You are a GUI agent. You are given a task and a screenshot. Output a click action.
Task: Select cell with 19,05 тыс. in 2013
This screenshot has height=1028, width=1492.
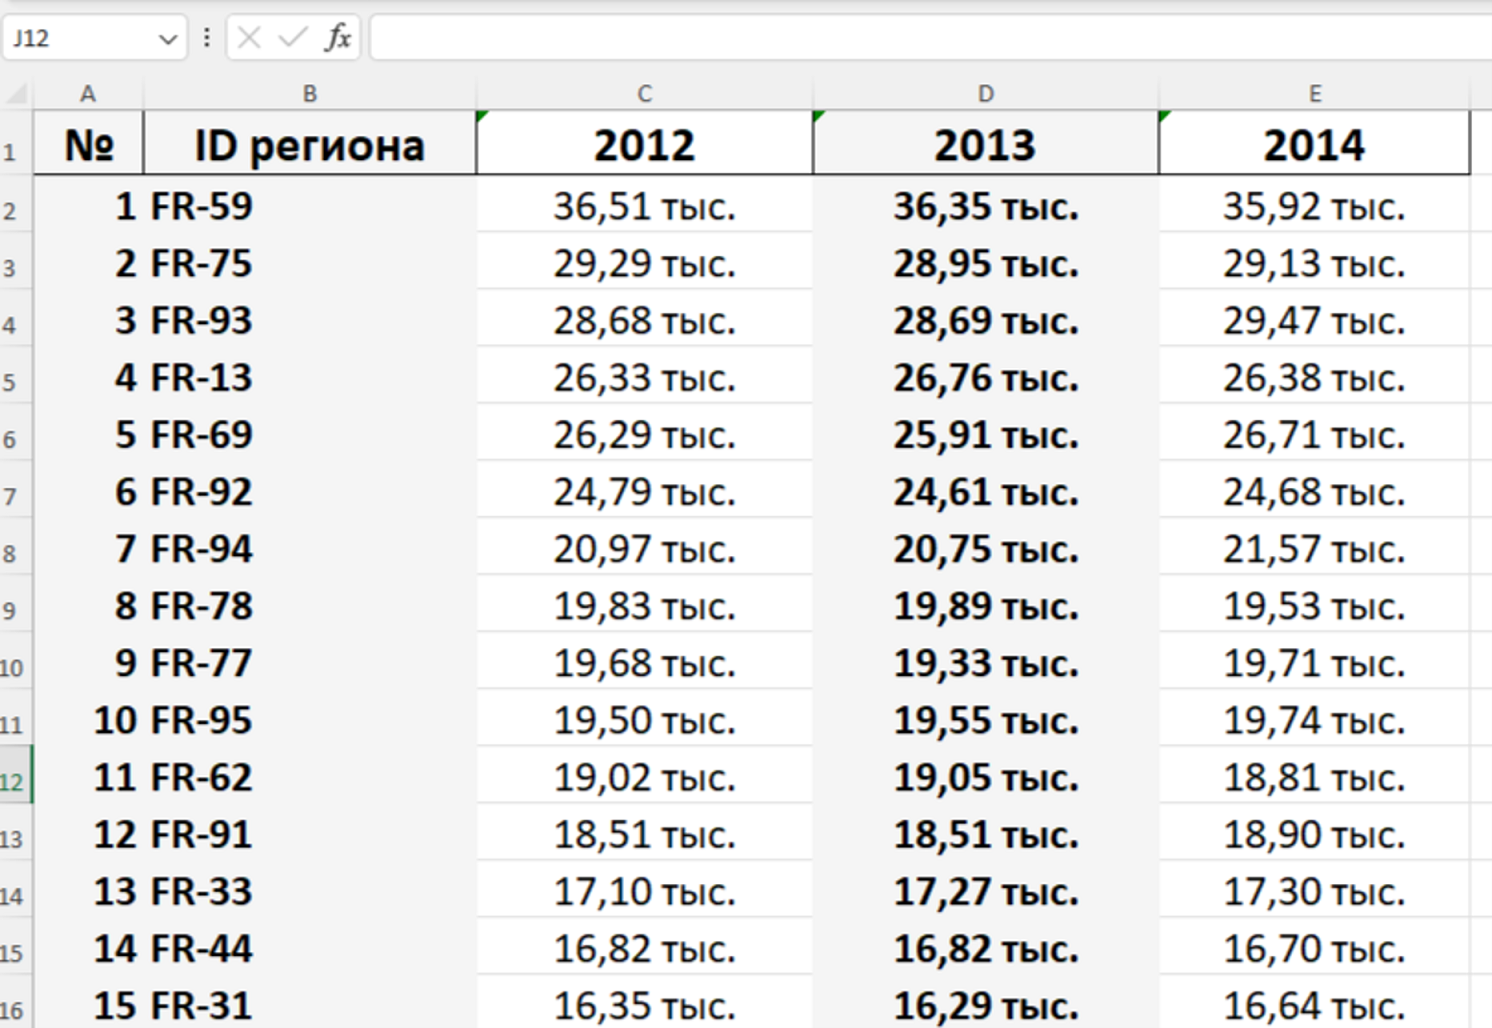click(986, 777)
